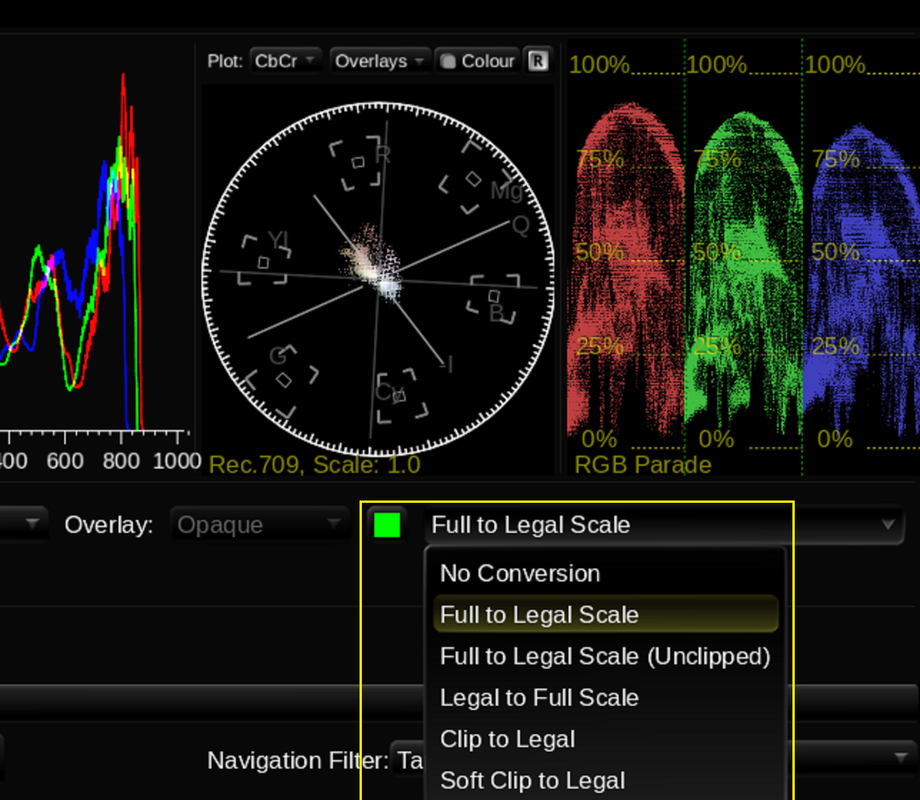Click the green colour swatch
920x800 pixels.
387,525
